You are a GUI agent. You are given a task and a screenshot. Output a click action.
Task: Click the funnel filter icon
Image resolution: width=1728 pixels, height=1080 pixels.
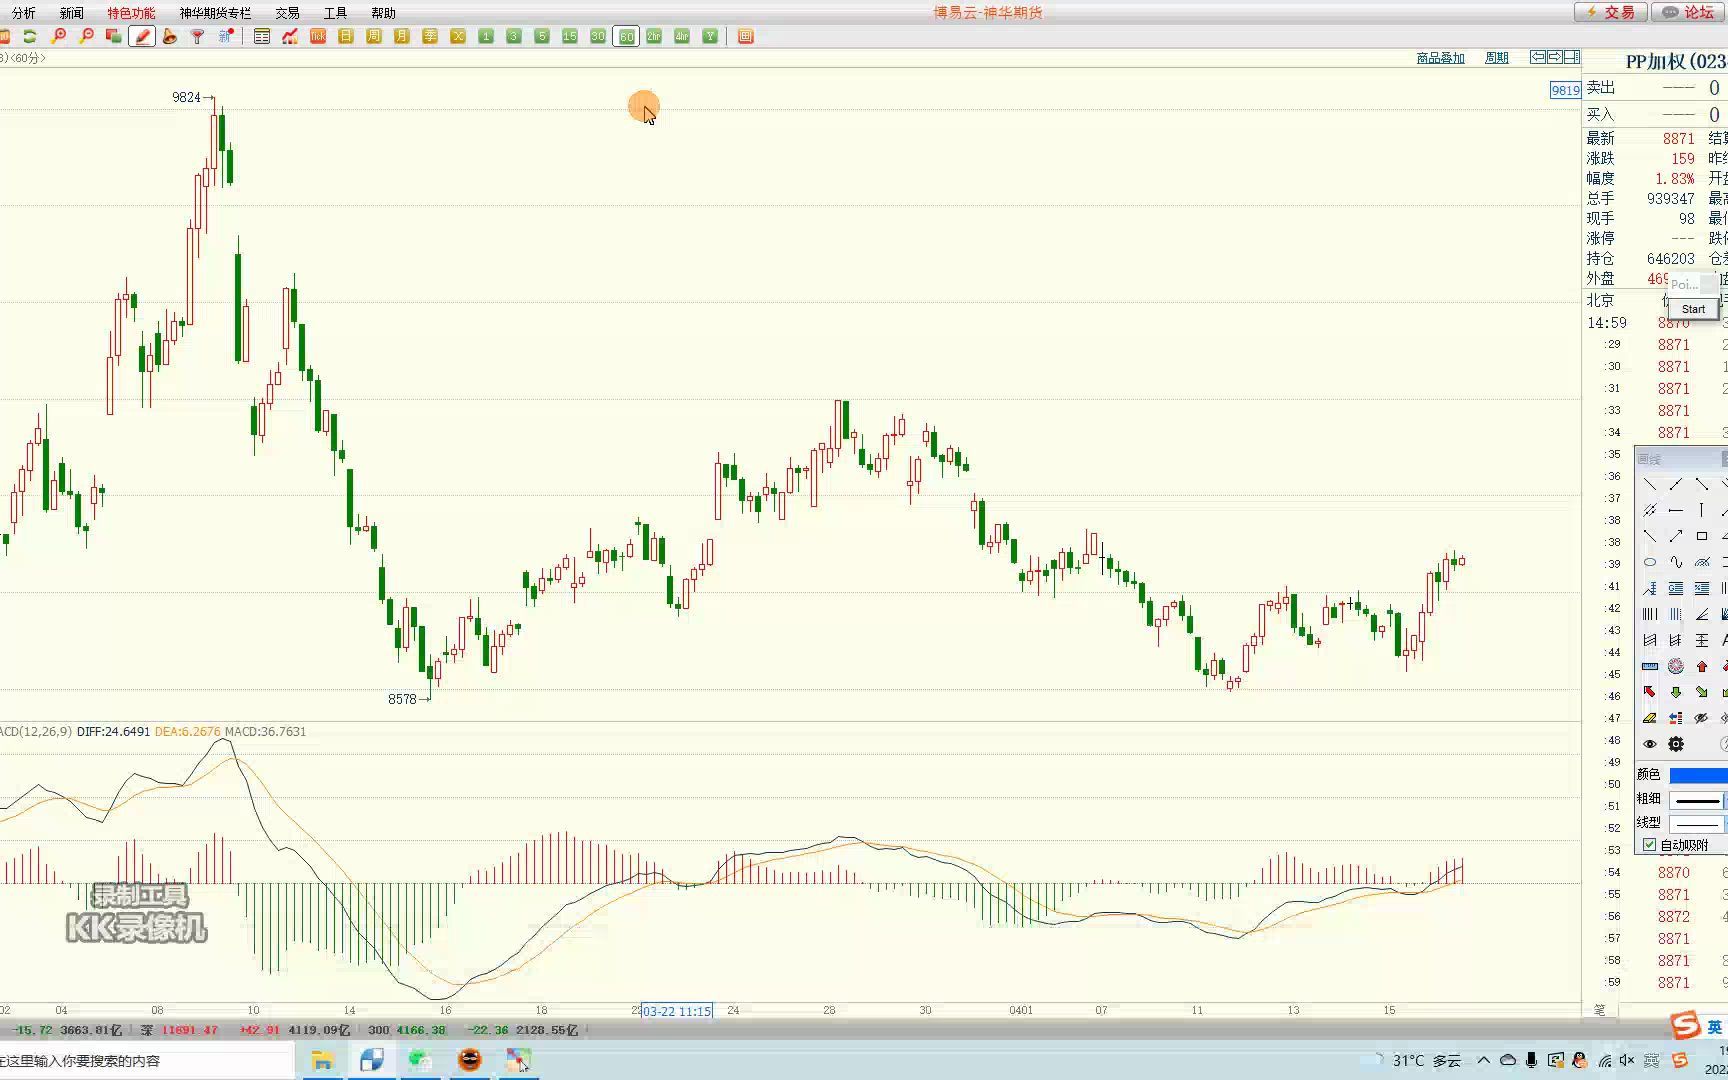[198, 37]
